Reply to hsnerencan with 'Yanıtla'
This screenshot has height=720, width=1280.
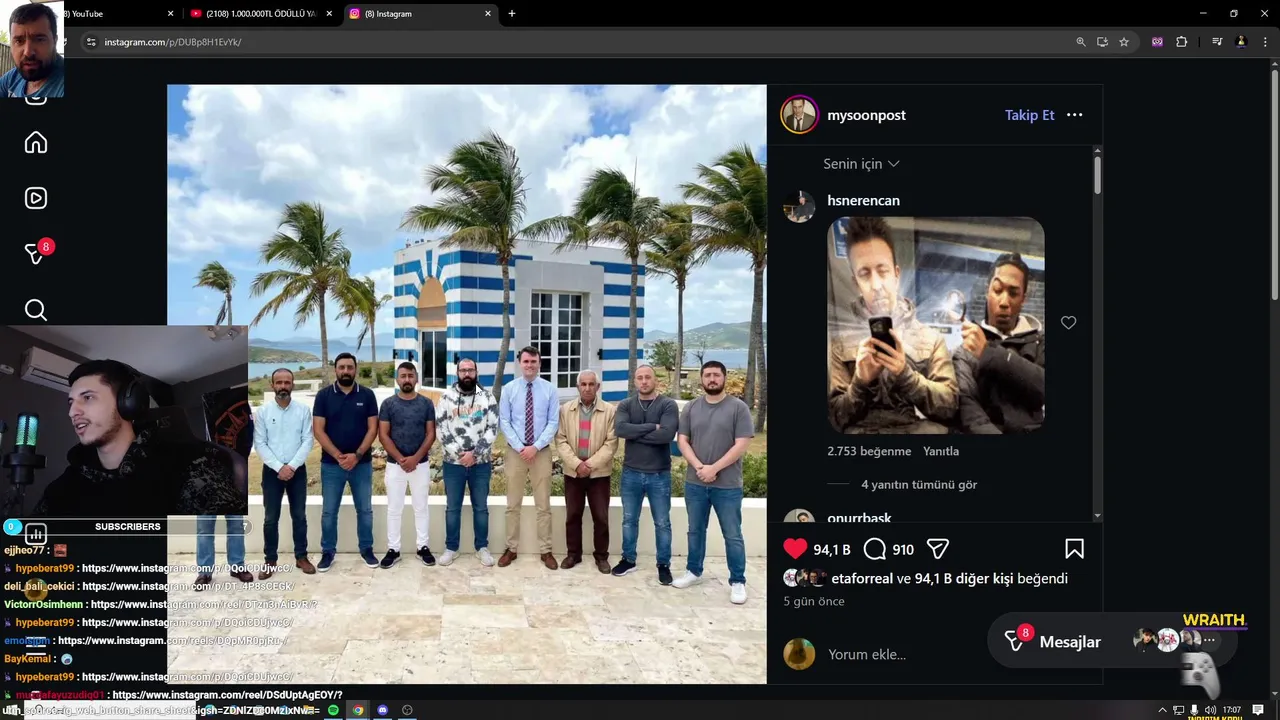point(941,451)
